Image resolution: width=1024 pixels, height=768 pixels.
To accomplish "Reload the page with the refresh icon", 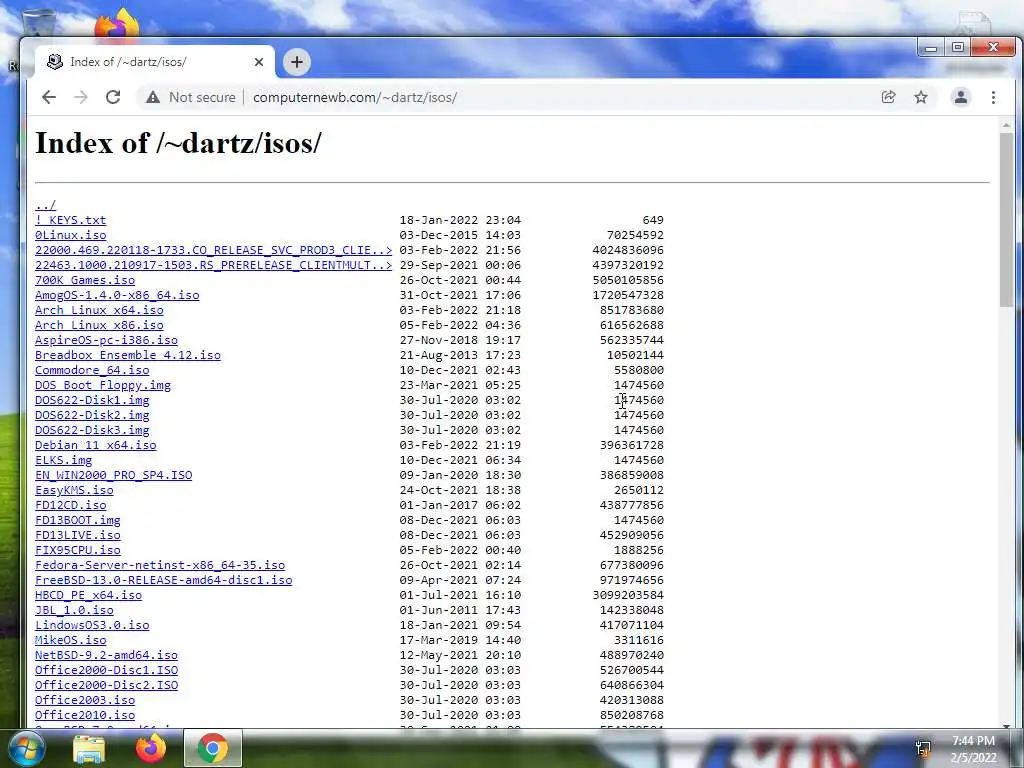I will pyautogui.click(x=113, y=97).
